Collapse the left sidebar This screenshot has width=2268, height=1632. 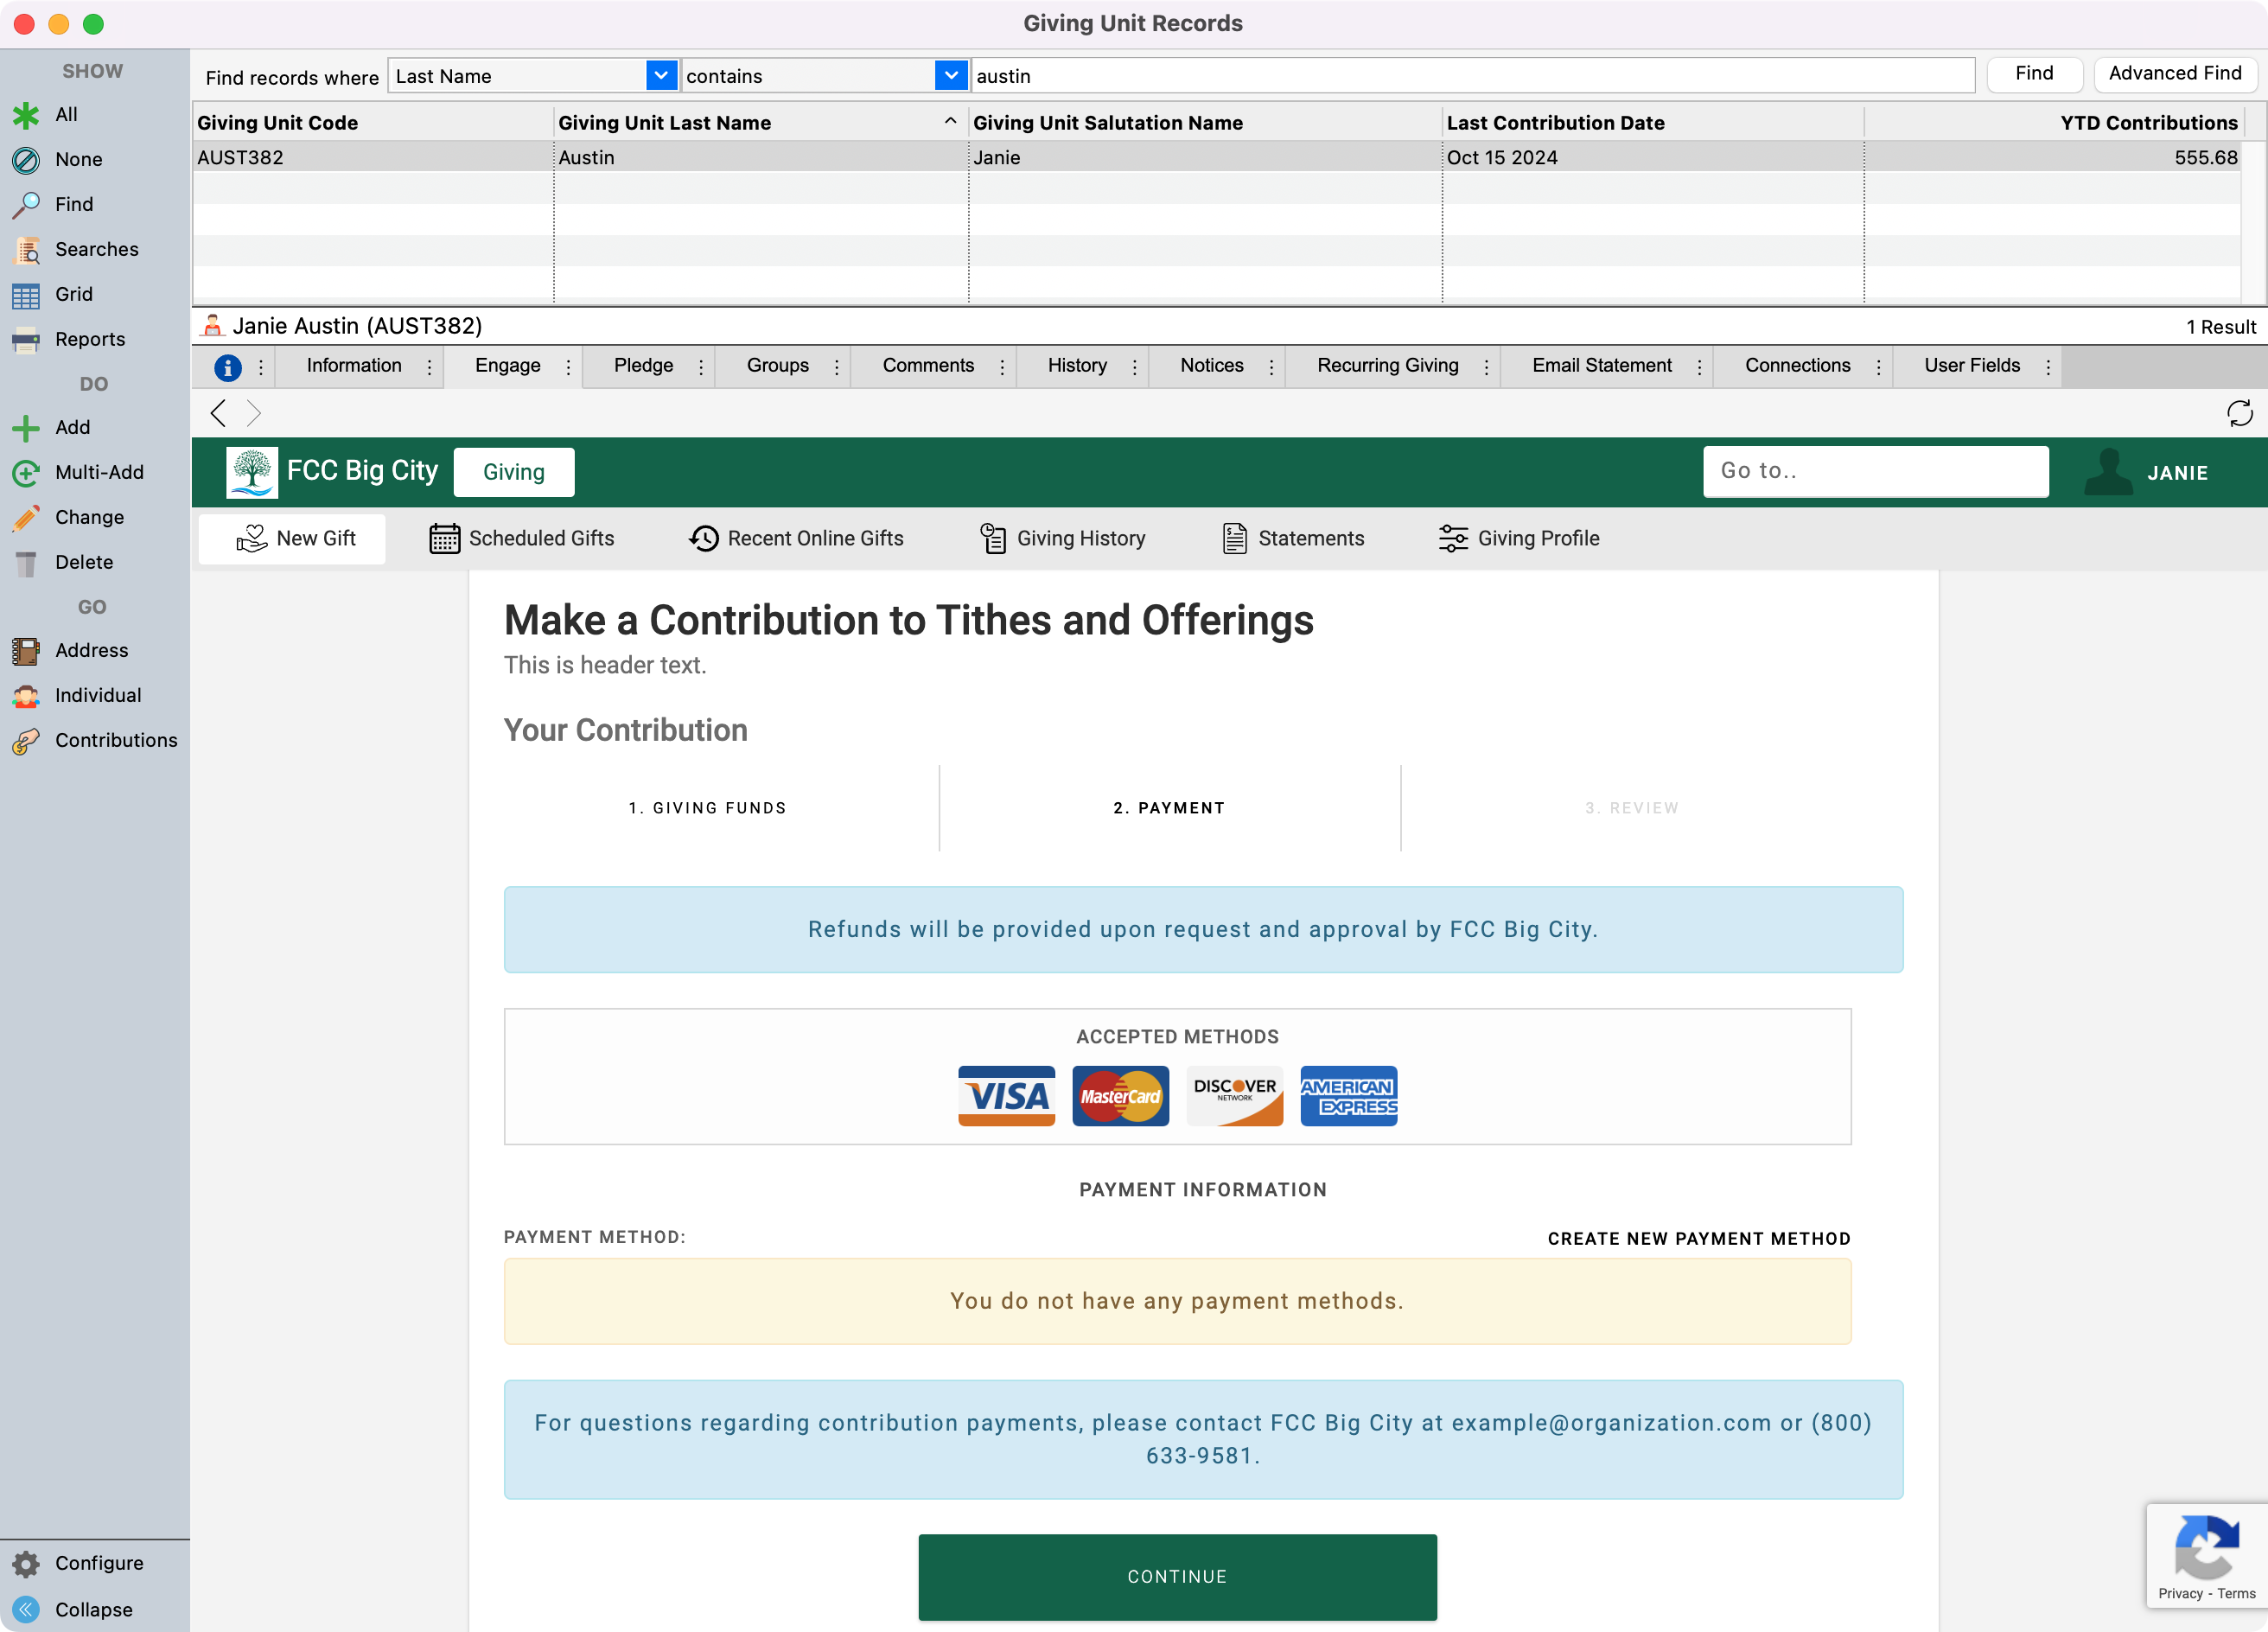[x=92, y=1609]
